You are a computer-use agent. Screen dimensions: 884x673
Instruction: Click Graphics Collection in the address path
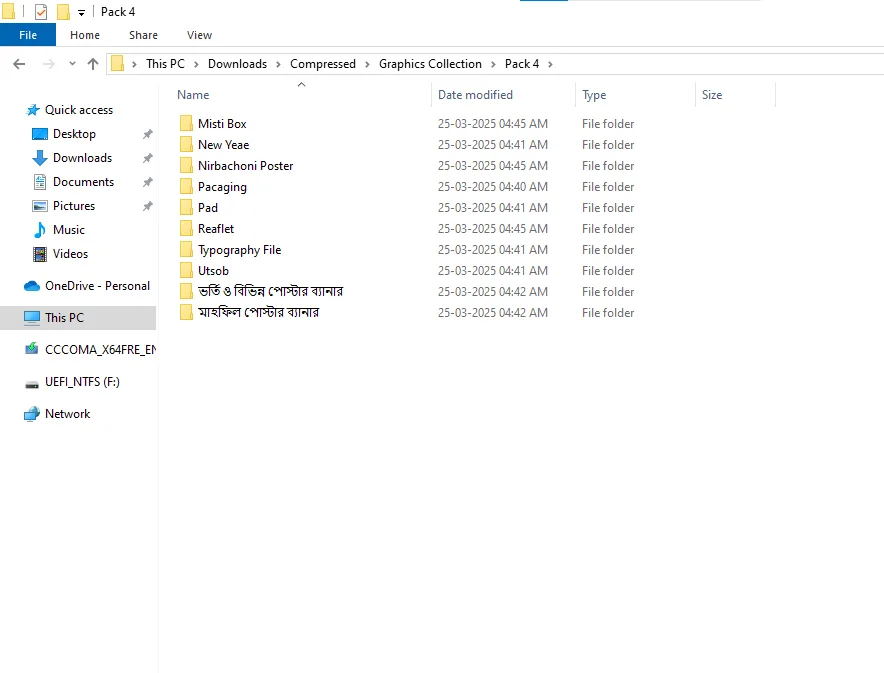point(430,64)
